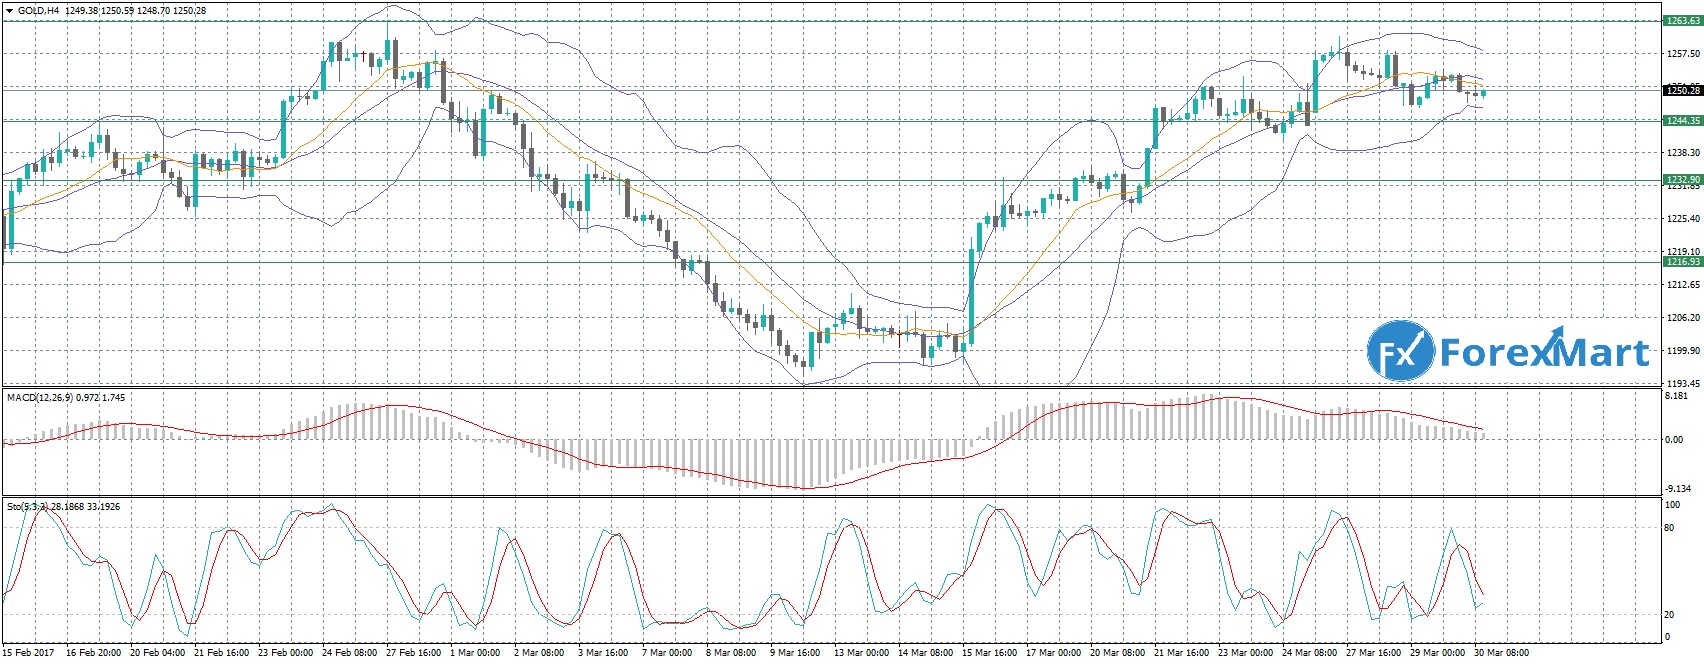Image resolution: width=1704 pixels, height=664 pixels.
Task: Select the current price label 1250.28
Action: [x=1681, y=90]
